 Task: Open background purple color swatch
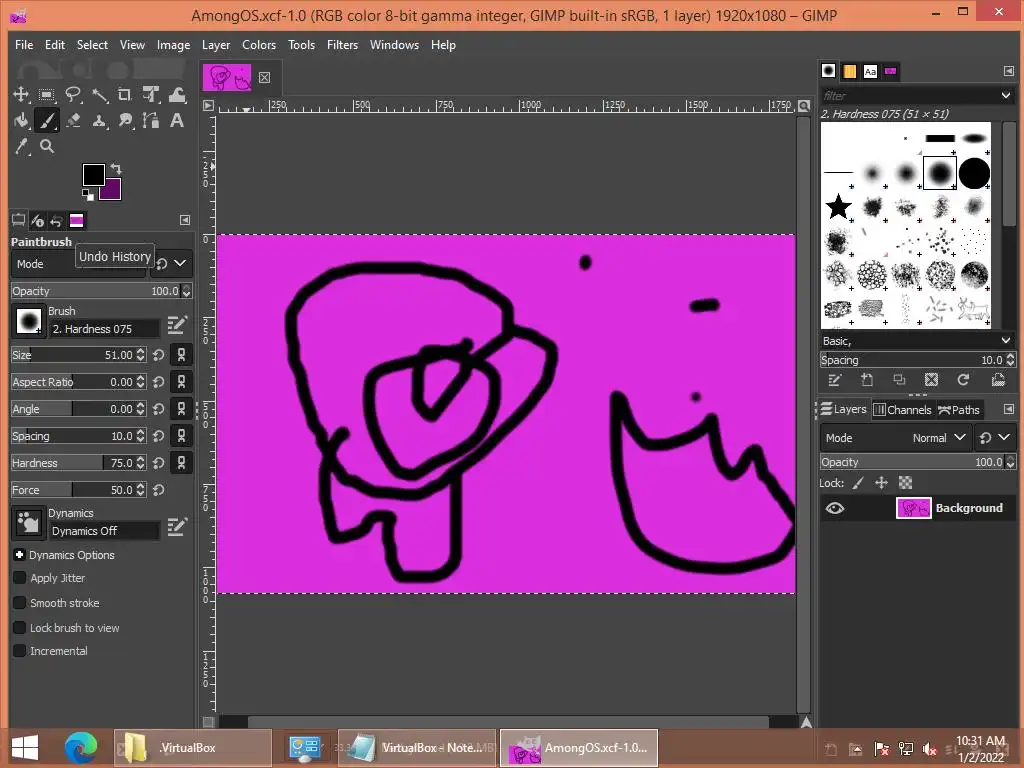113,191
